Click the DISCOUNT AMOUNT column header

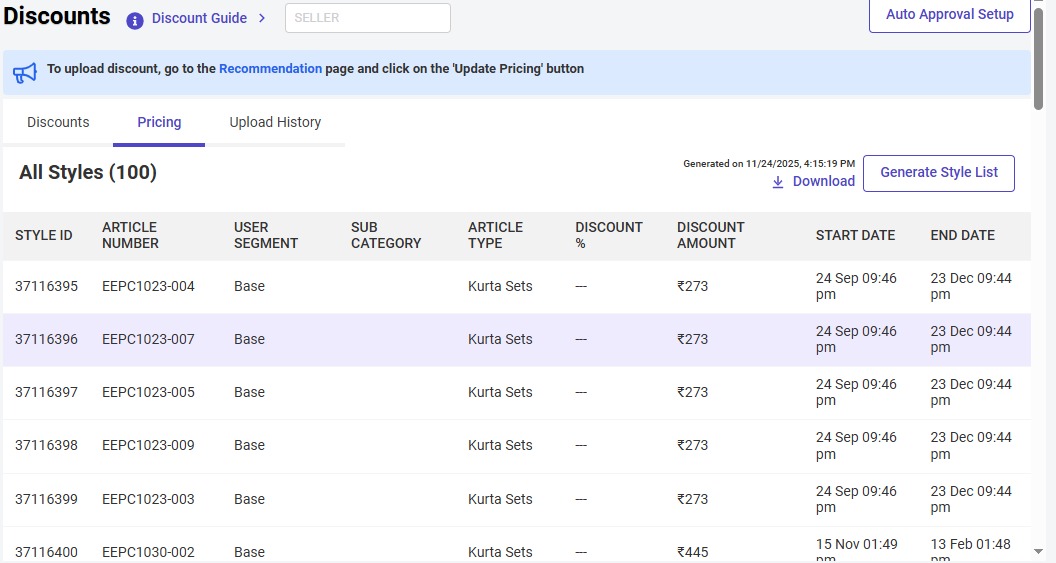click(711, 236)
